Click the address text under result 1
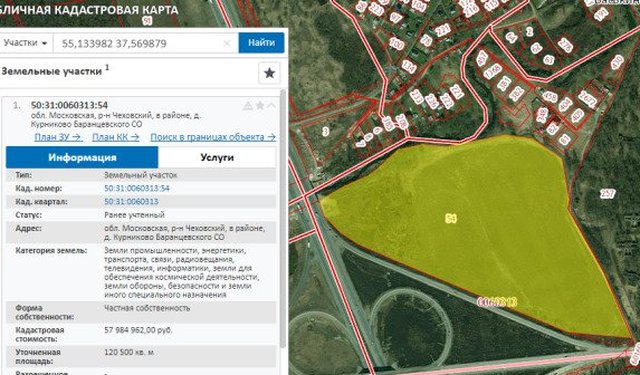The width and height of the screenshot is (640, 375). coord(116,120)
